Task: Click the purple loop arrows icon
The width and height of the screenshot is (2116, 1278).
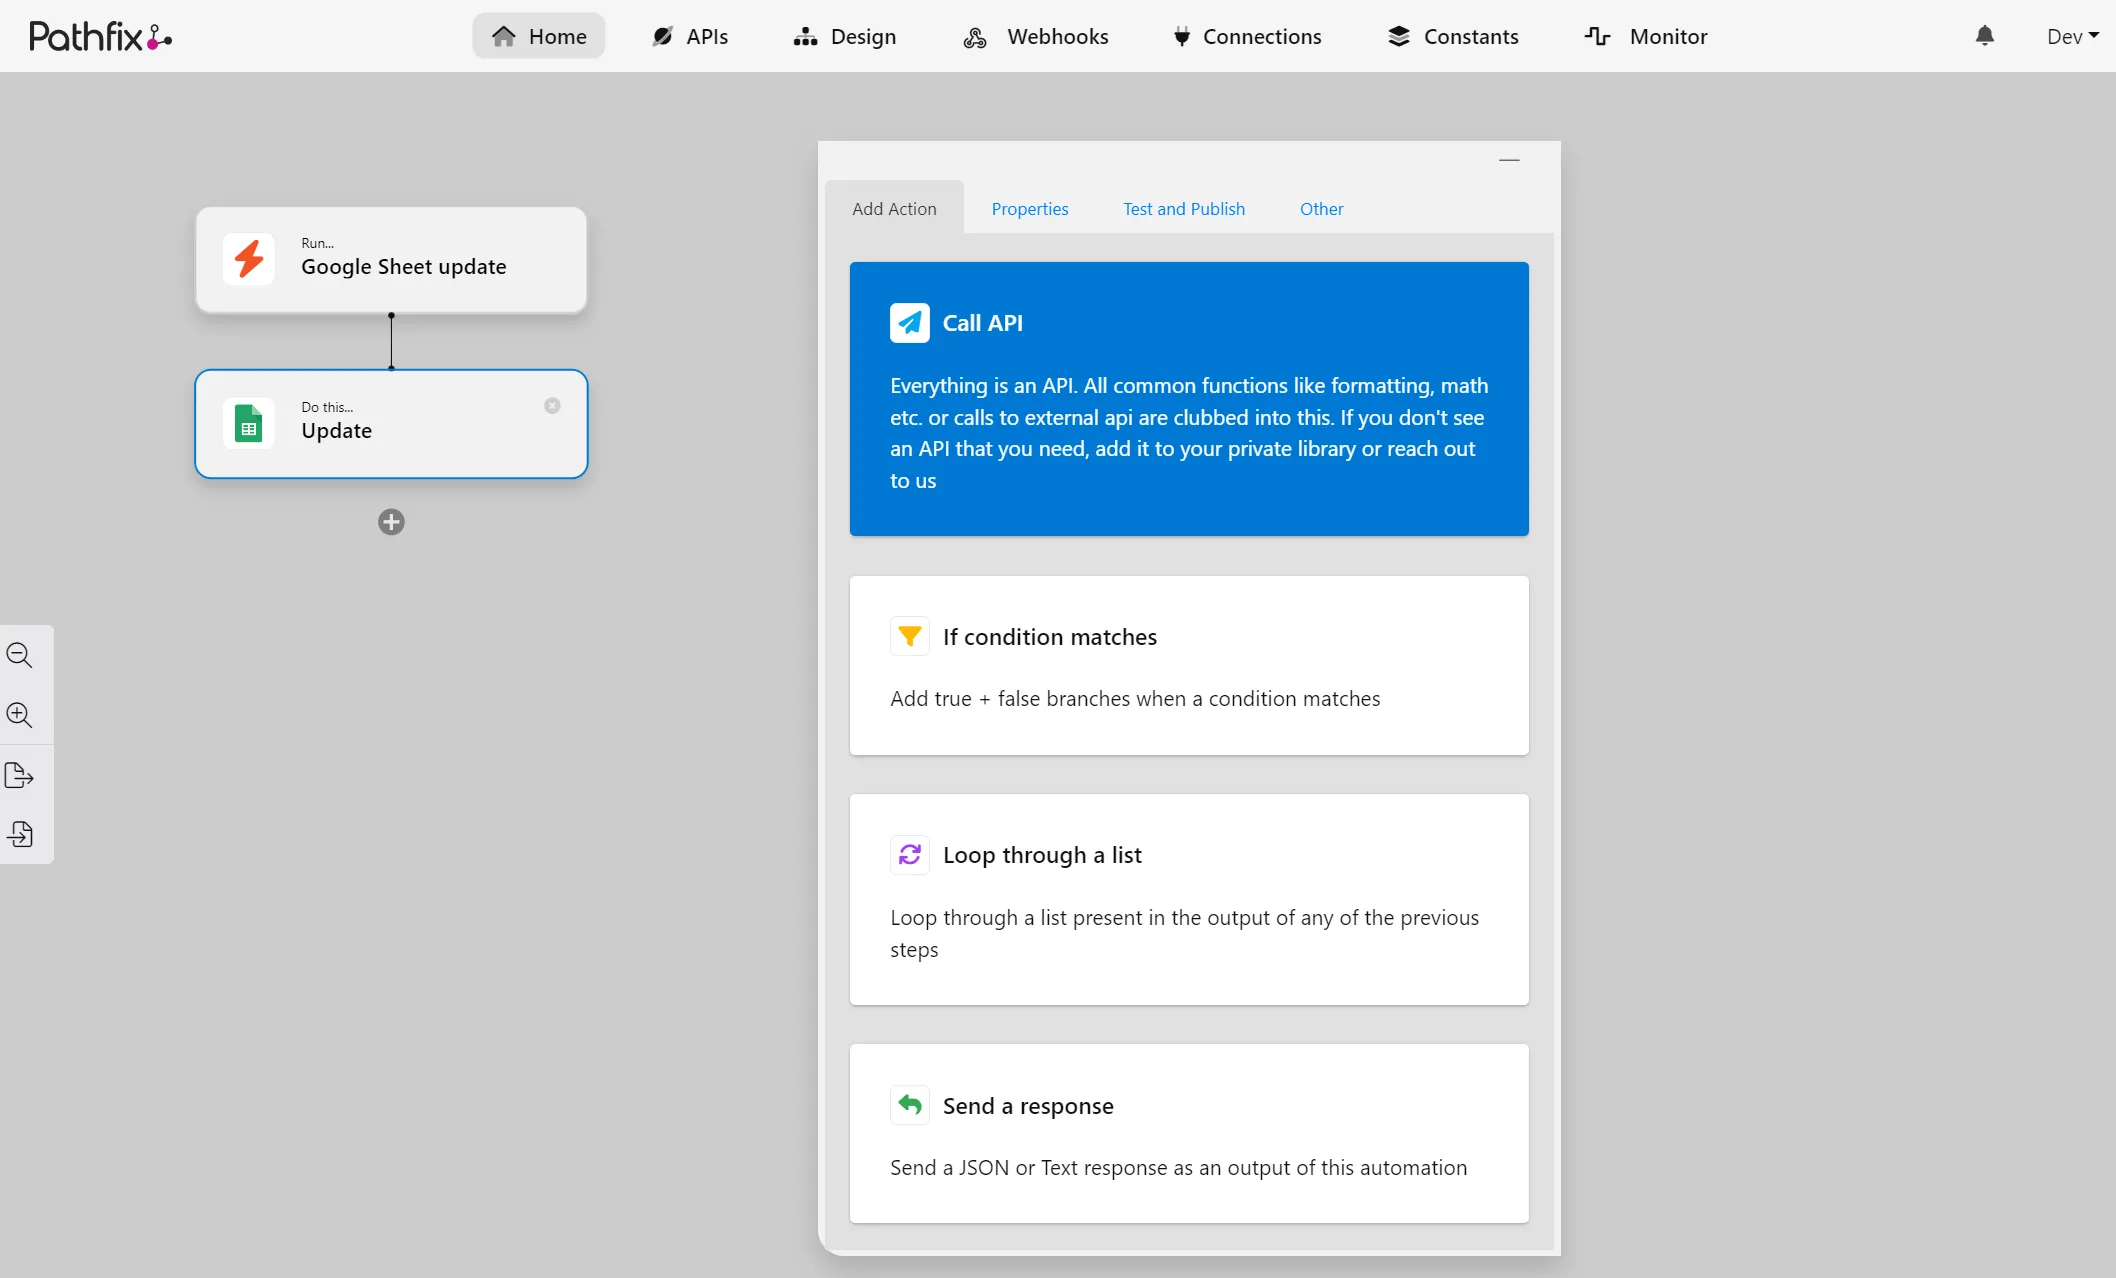Action: pyautogui.click(x=910, y=854)
